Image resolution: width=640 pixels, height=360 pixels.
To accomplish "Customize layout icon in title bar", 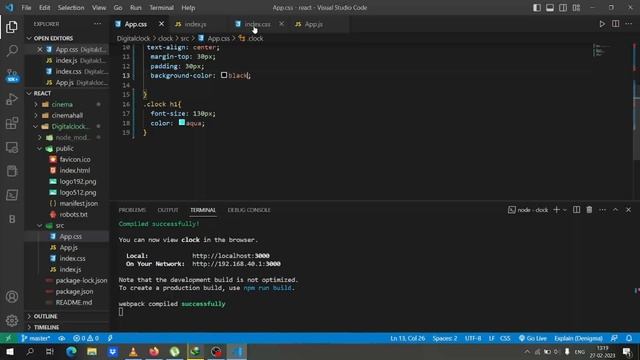I will [x=576, y=8].
